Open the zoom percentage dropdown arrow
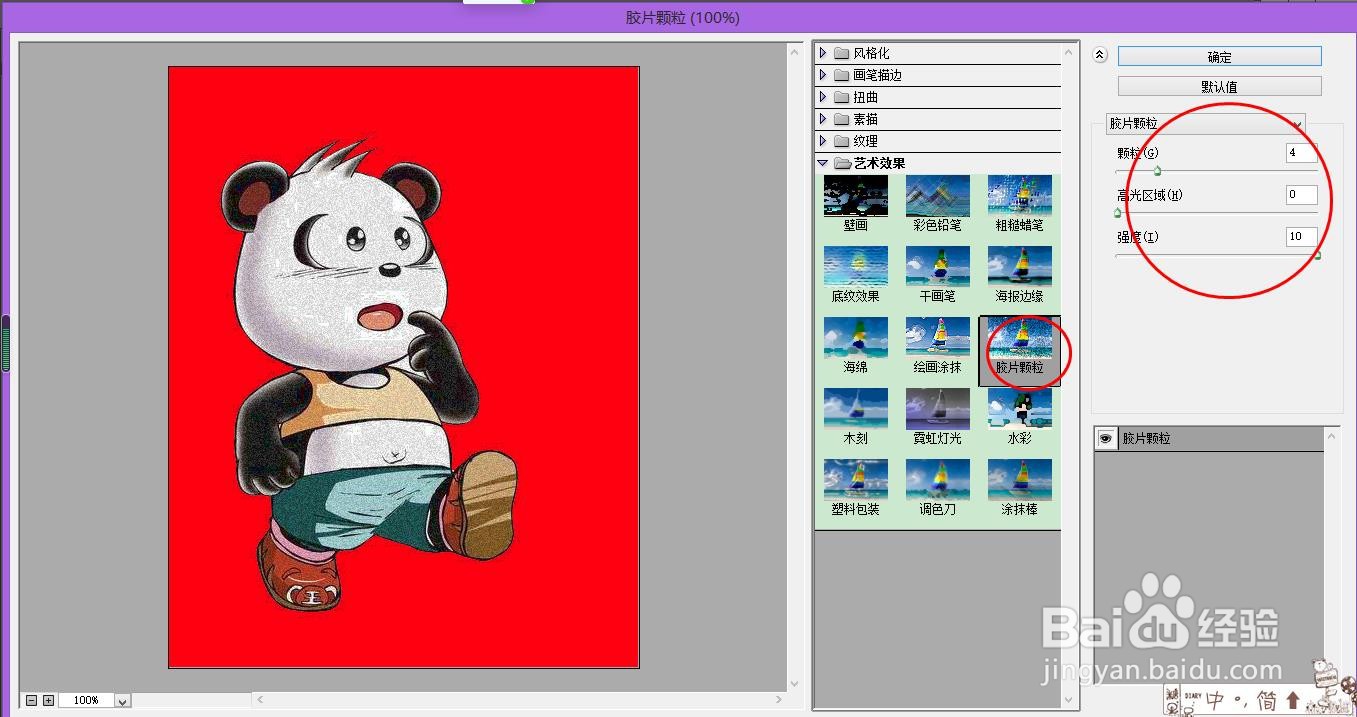The image size is (1357, 717). point(122,701)
